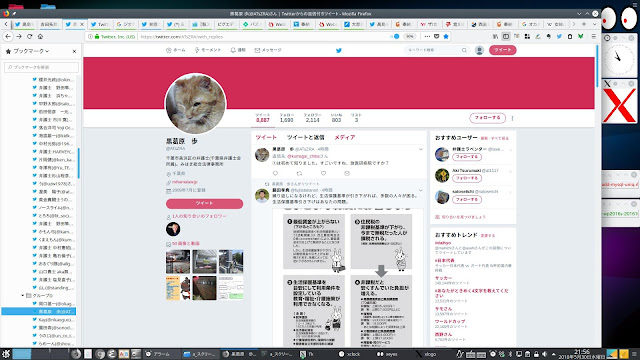Open Moments (モーメント) nav item
Screen dimensions: 640x360
coord(208,50)
